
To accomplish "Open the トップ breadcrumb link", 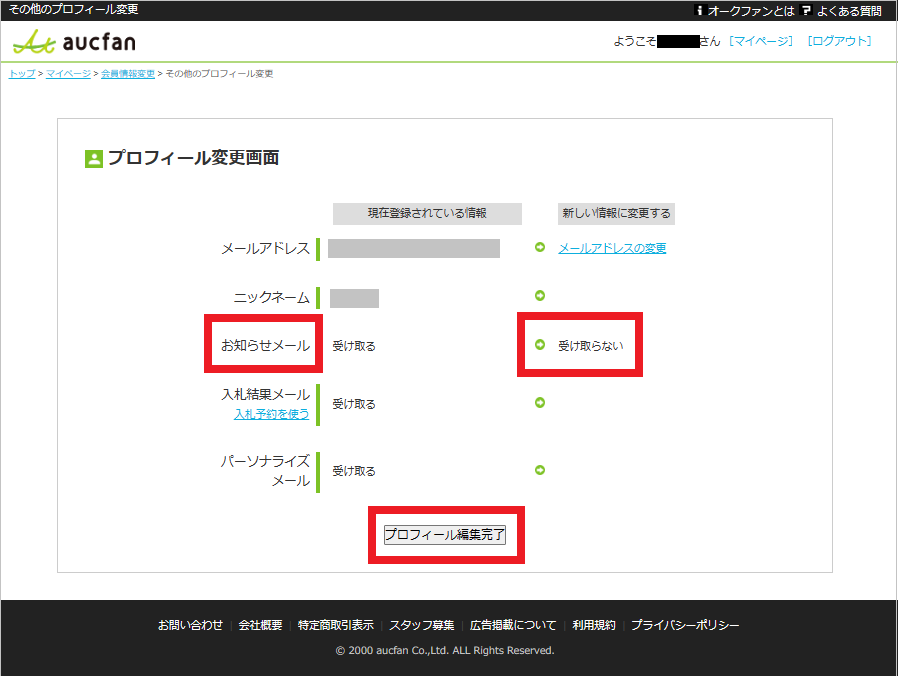I will [x=22, y=74].
